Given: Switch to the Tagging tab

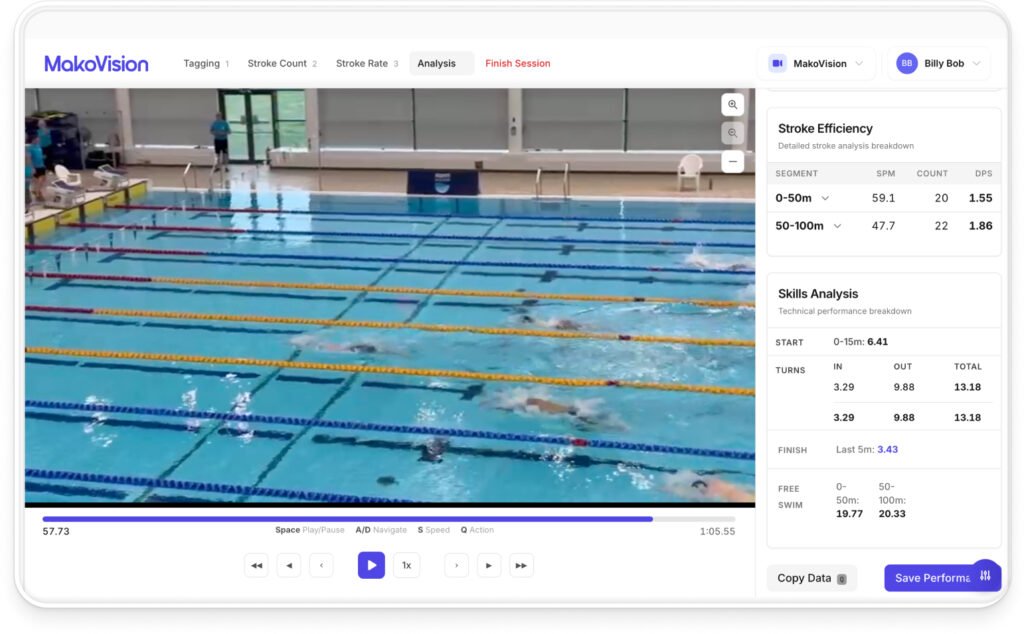Looking at the screenshot, I should (x=205, y=64).
